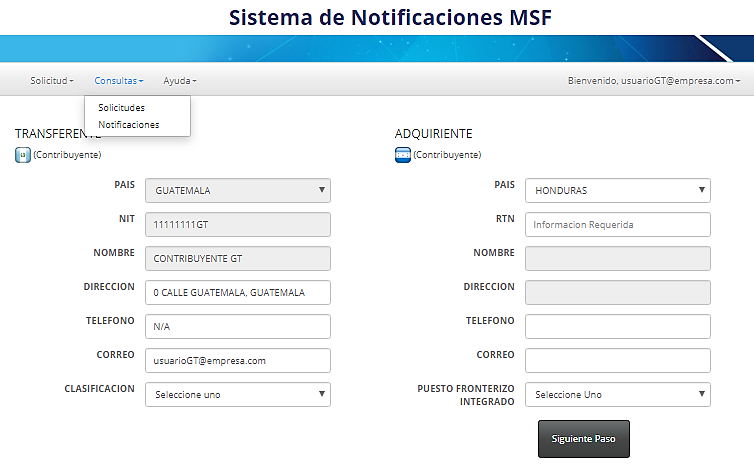
Task: Open the Ayuda menu
Action: tap(180, 81)
